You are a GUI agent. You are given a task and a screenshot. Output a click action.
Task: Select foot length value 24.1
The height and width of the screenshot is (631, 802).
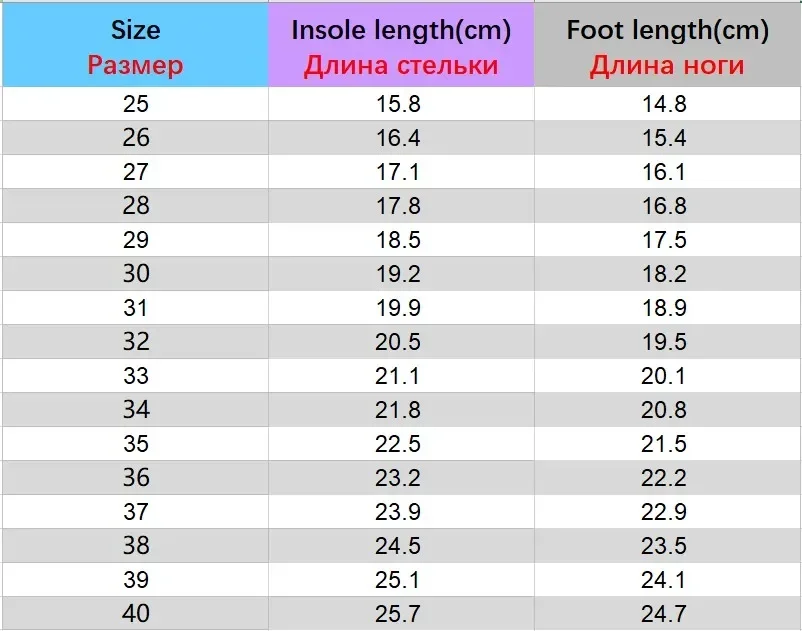point(664,580)
